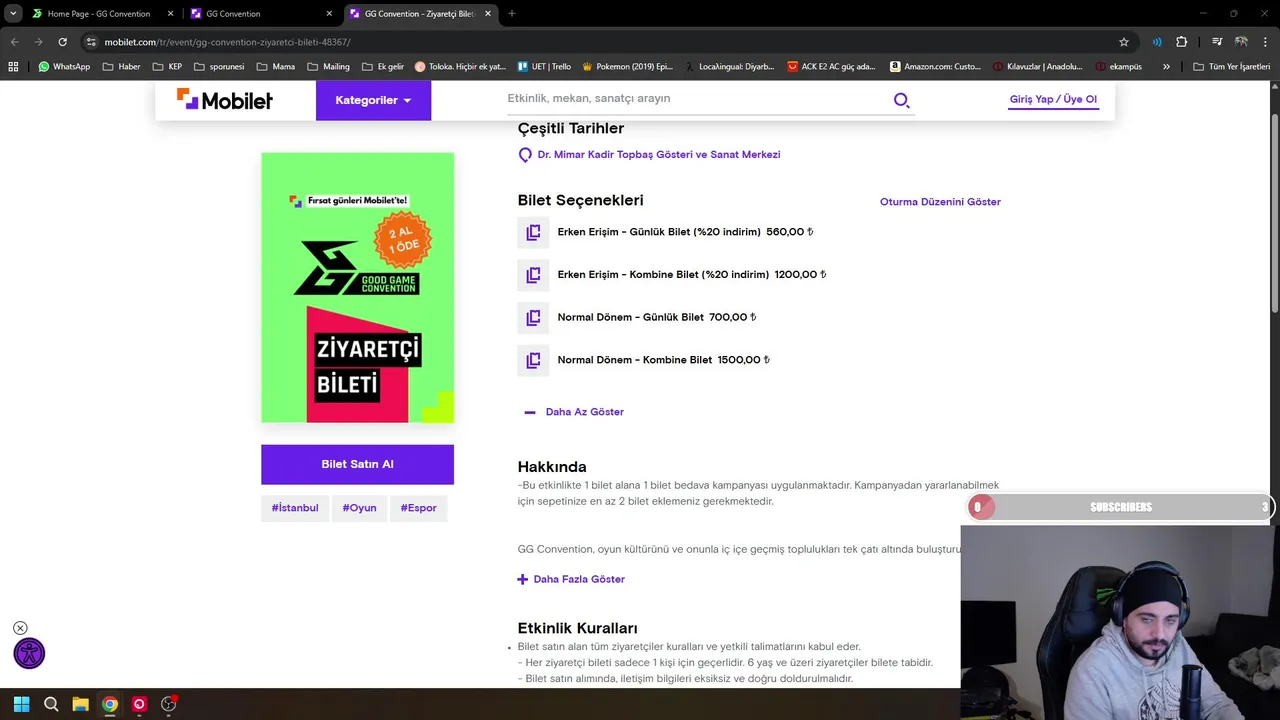Open the sporunesi bookmark folder
Image resolution: width=1280 pixels, height=720 pixels.
coord(219,67)
